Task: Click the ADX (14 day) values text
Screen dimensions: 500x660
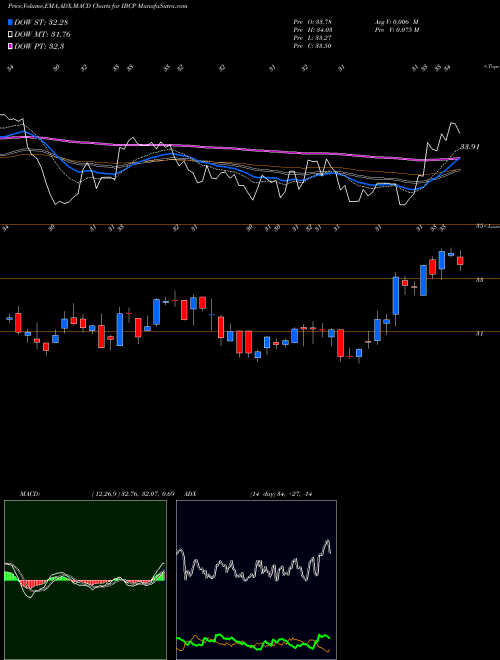Action: 281,494
